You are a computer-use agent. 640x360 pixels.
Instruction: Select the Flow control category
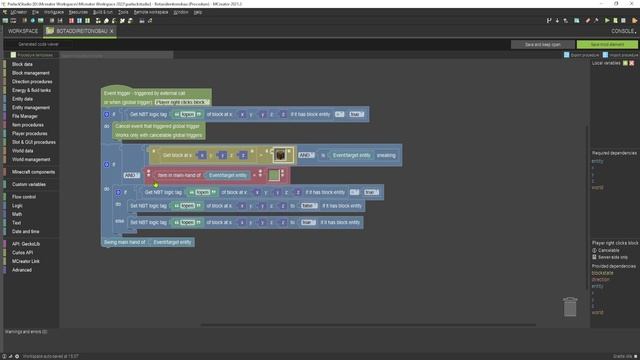24,197
